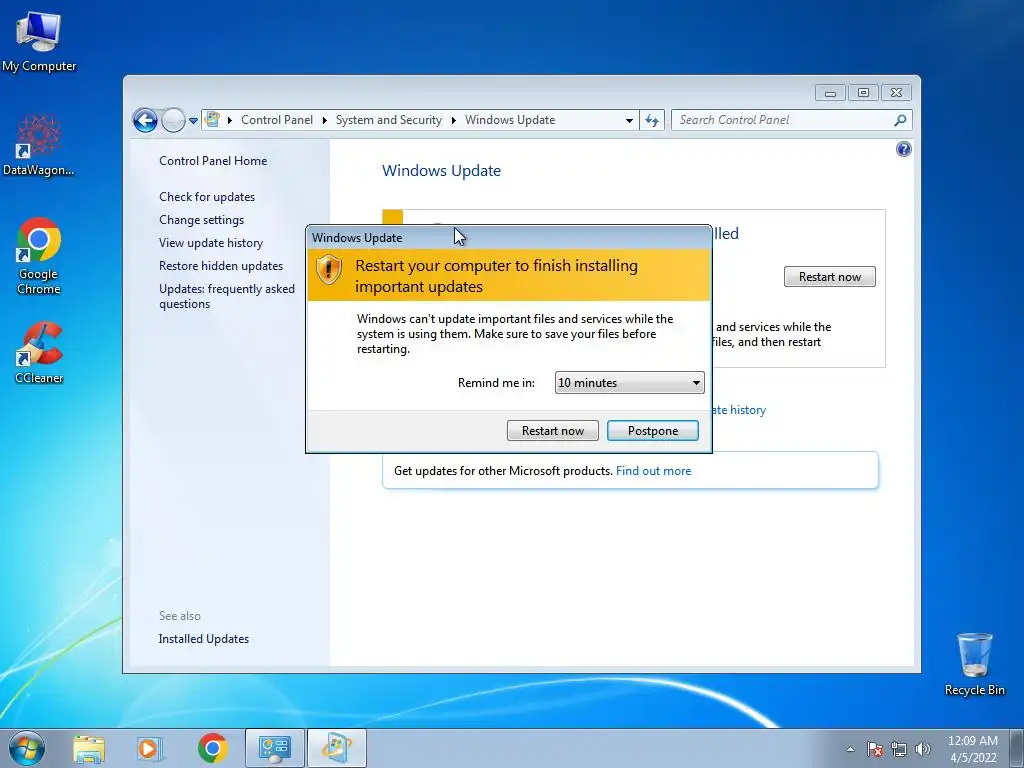Select Control Panel breadcrumb
The image size is (1024, 768).
point(277,120)
